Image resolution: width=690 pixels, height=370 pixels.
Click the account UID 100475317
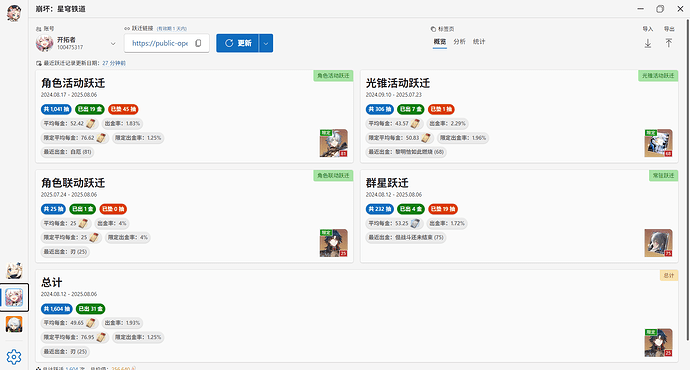pyautogui.click(x=70, y=48)
